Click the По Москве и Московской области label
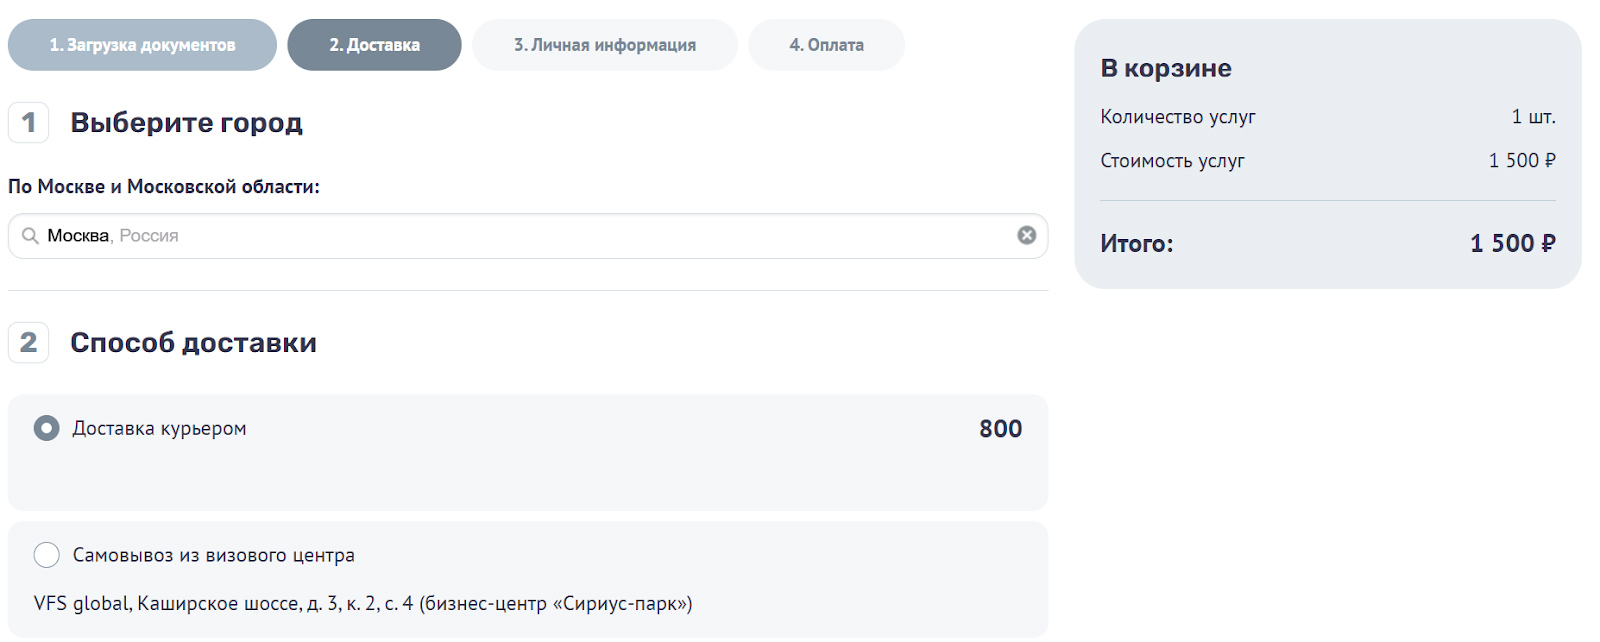Image resolution: width=1600 pixels, height=642 pixels. click(163, 186)
